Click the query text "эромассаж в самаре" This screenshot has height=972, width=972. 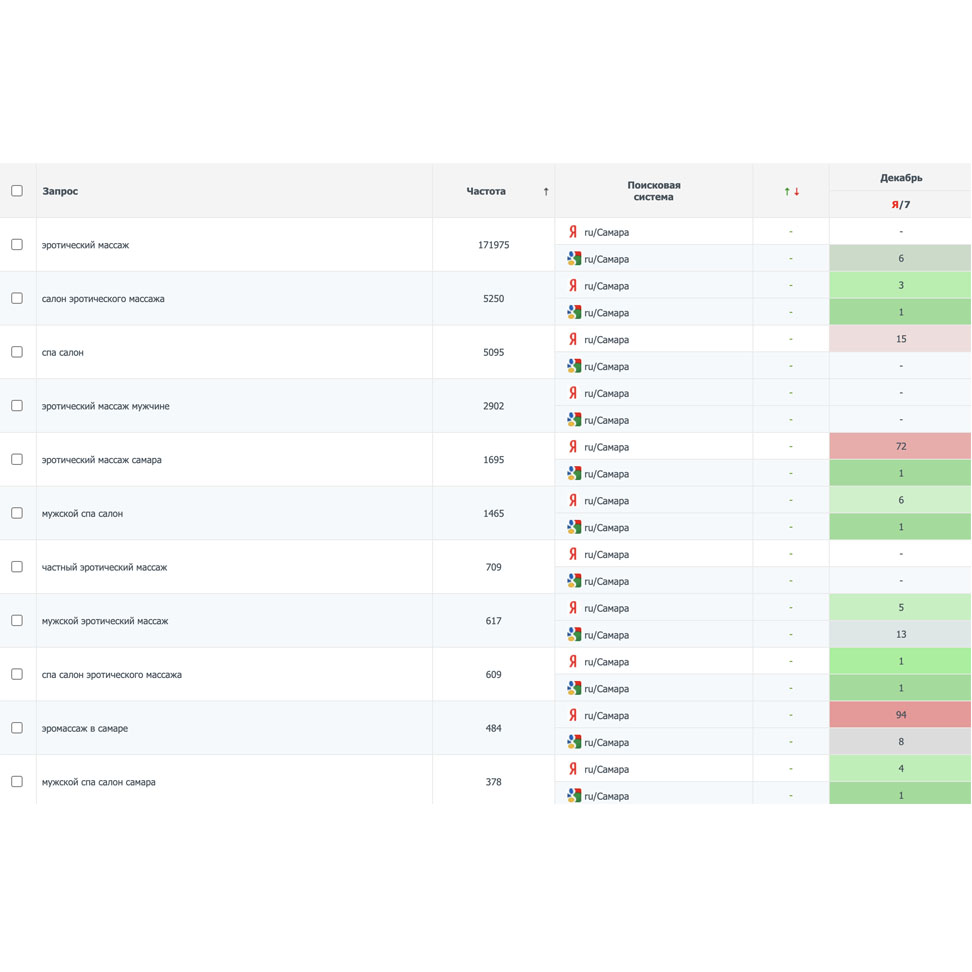point(85,728)
